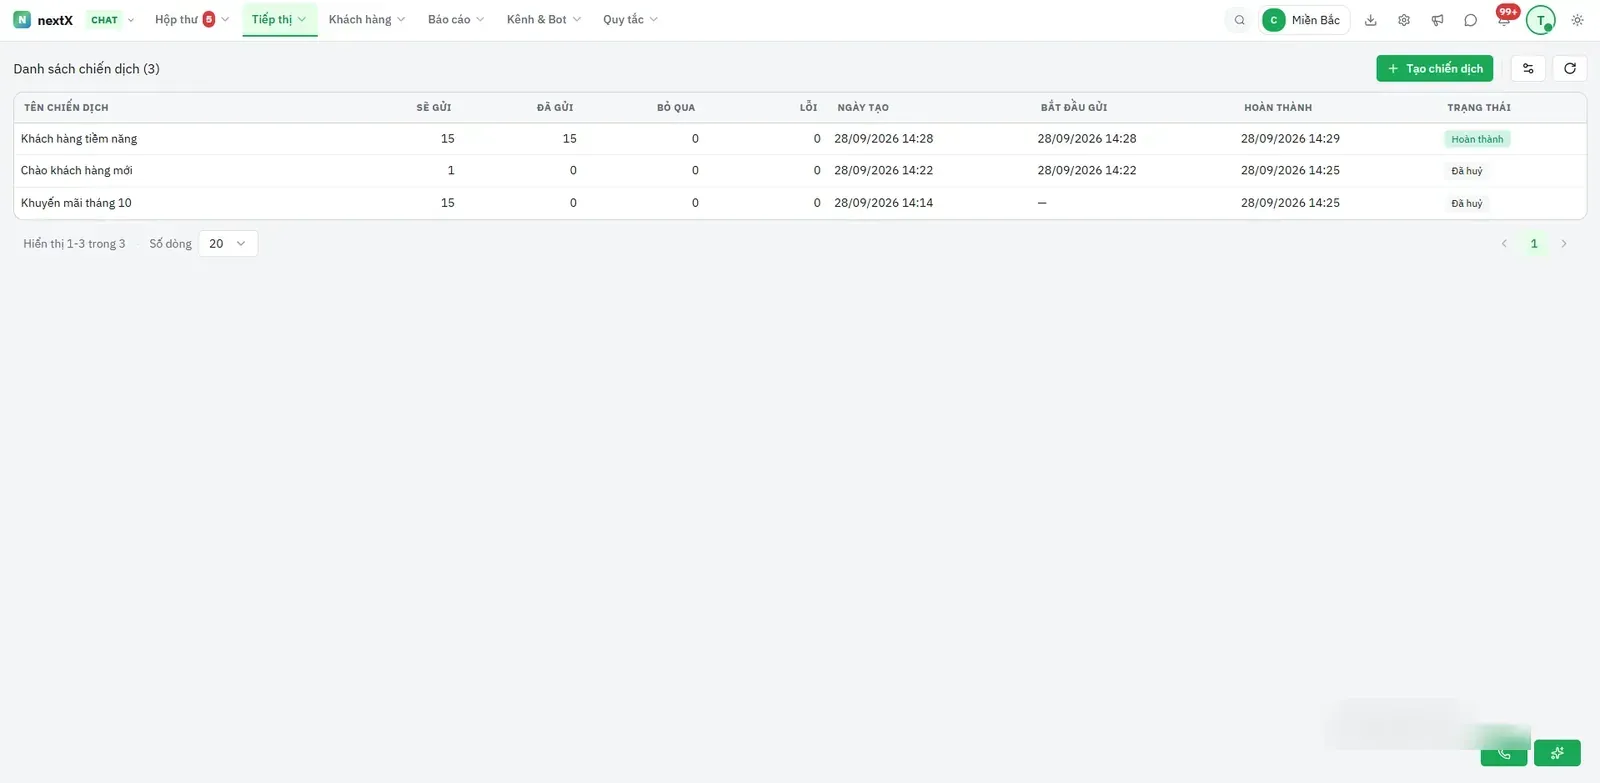Open the filter sliders icon button
Screen dimensions: 1600x783
(x=1528, y=69)
